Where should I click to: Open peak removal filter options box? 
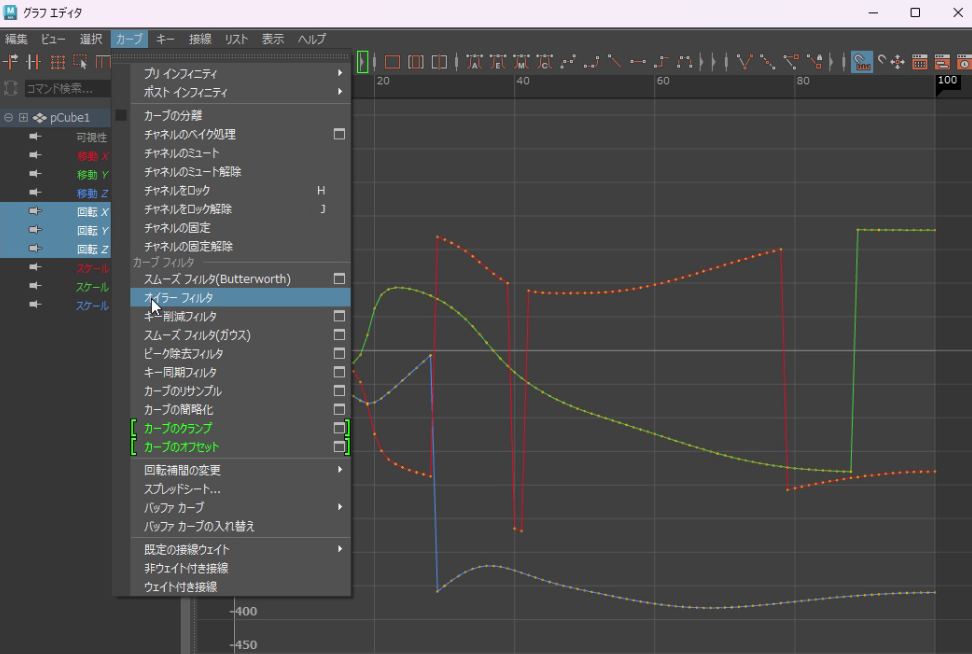pyautogui.click(x=339, y=353)
